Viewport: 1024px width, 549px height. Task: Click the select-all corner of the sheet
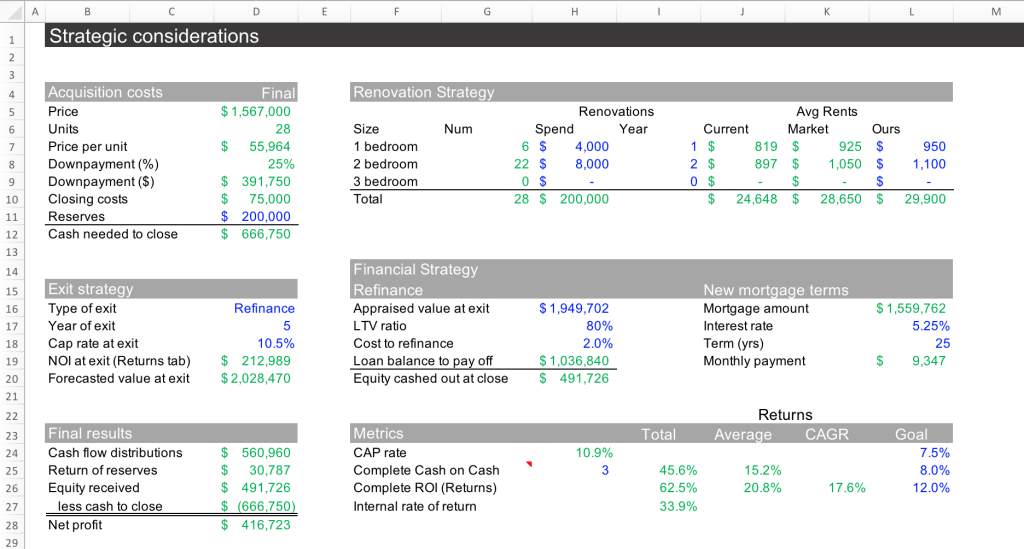(x=10, y=11)
